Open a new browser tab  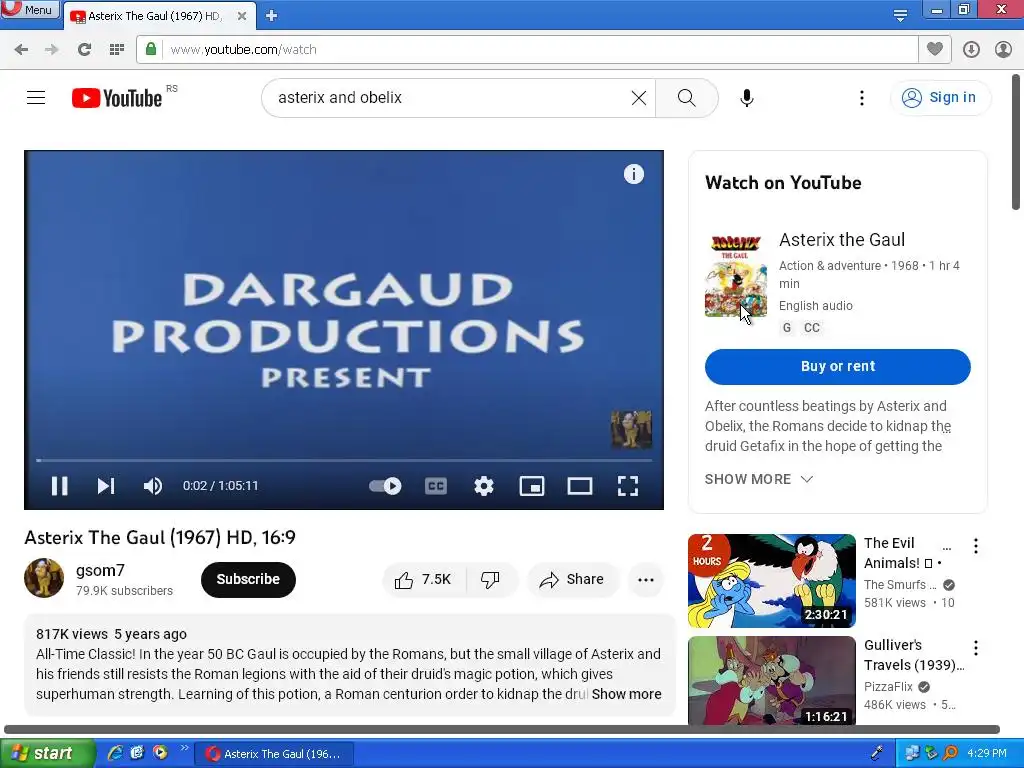click(272, 16)
